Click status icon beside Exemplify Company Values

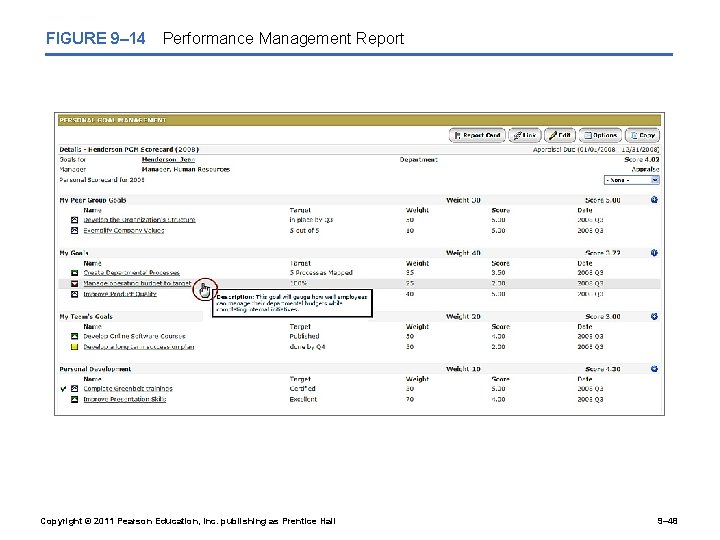coord(74,231)
